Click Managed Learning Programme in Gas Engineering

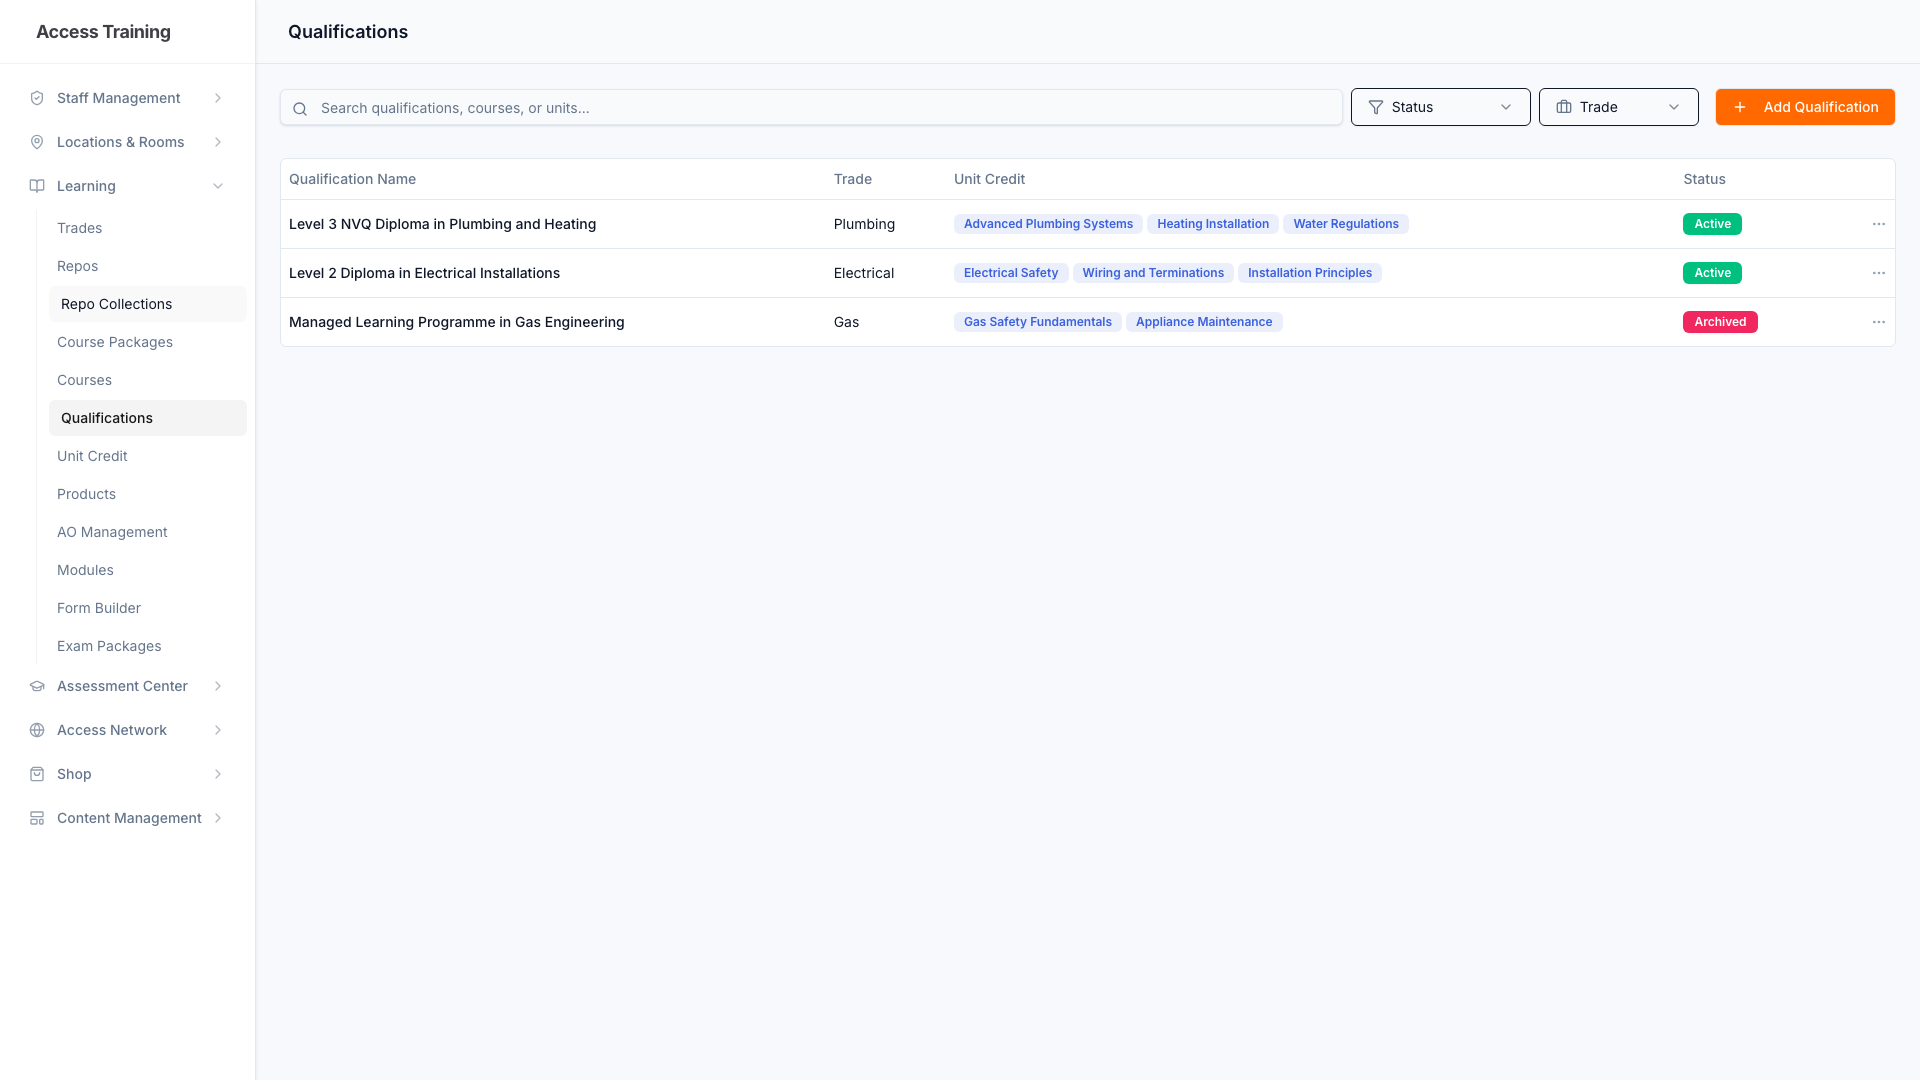click(456, 322)
